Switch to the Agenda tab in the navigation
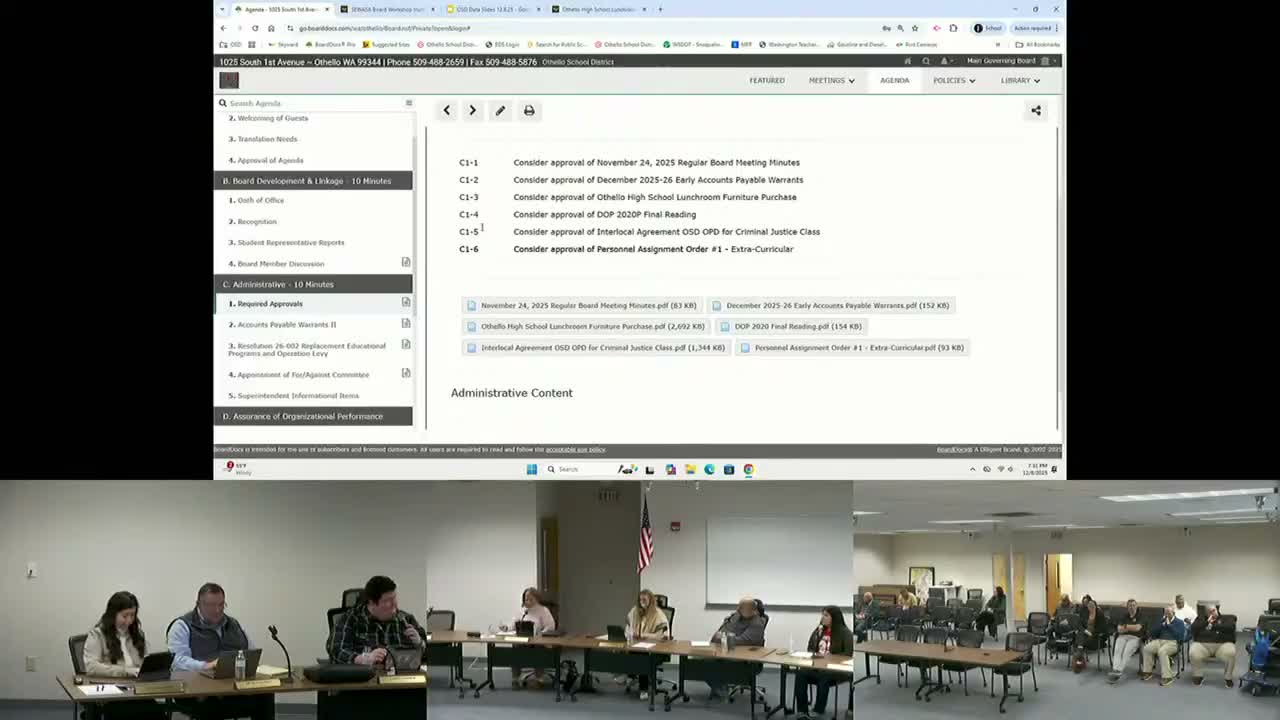 tap(894, 80)
